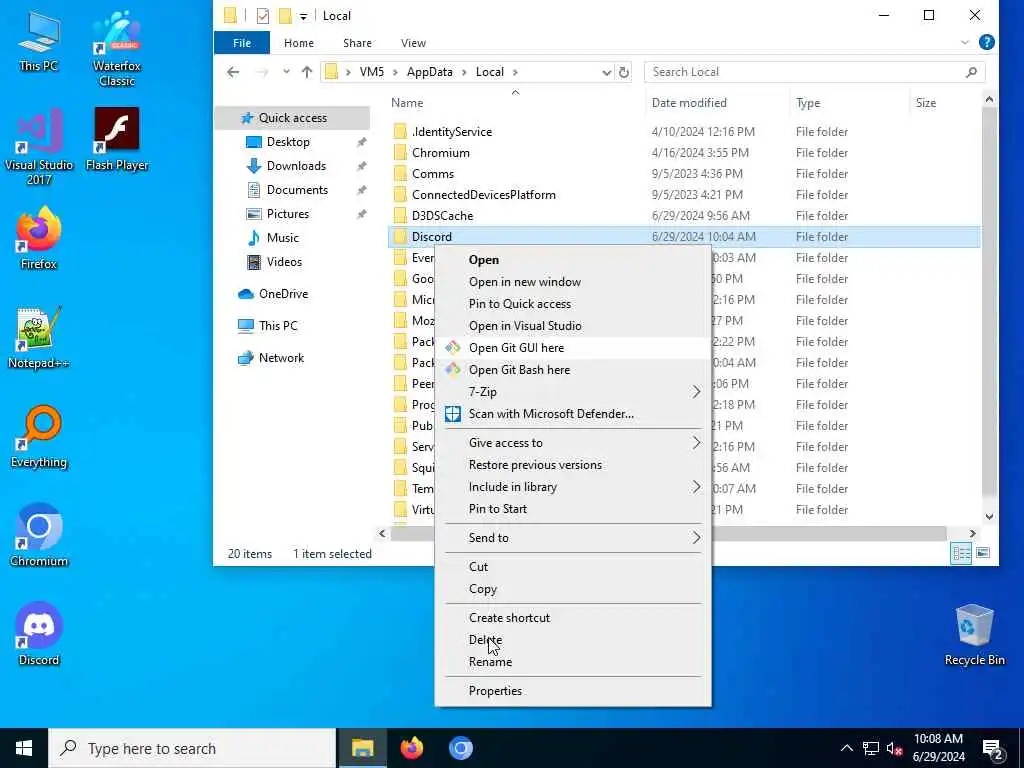Click the search magnifier in Search Local

coord(971,72)
